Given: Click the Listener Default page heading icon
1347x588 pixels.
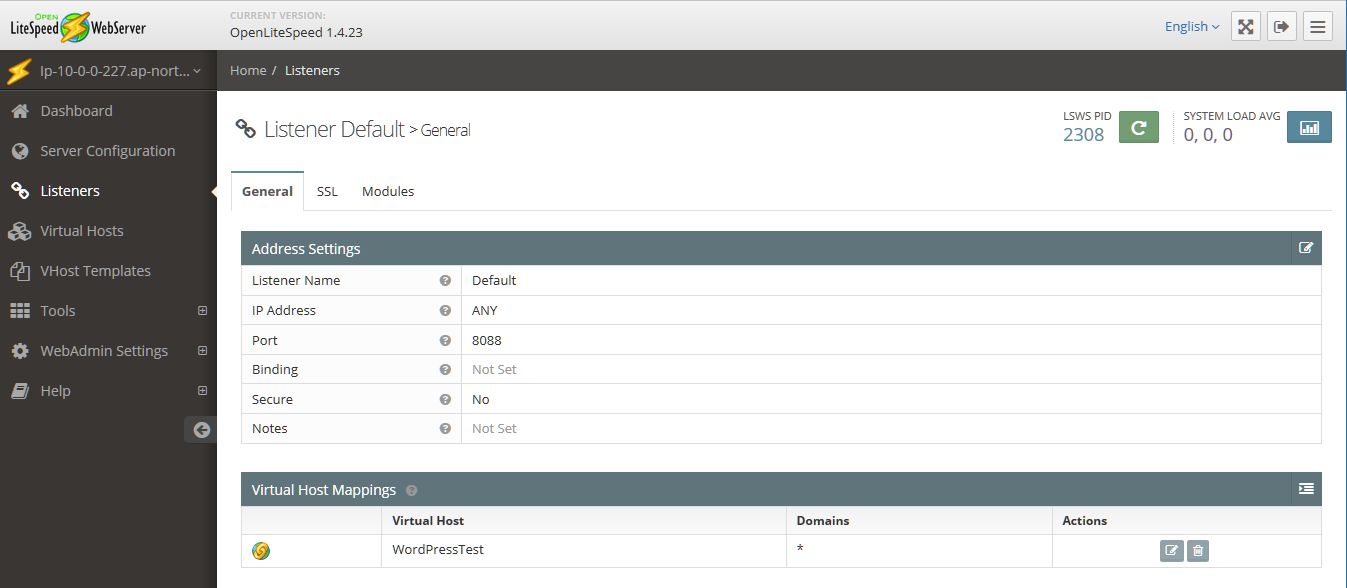Looking at the screenshot, I should click(x=245, y=128).
